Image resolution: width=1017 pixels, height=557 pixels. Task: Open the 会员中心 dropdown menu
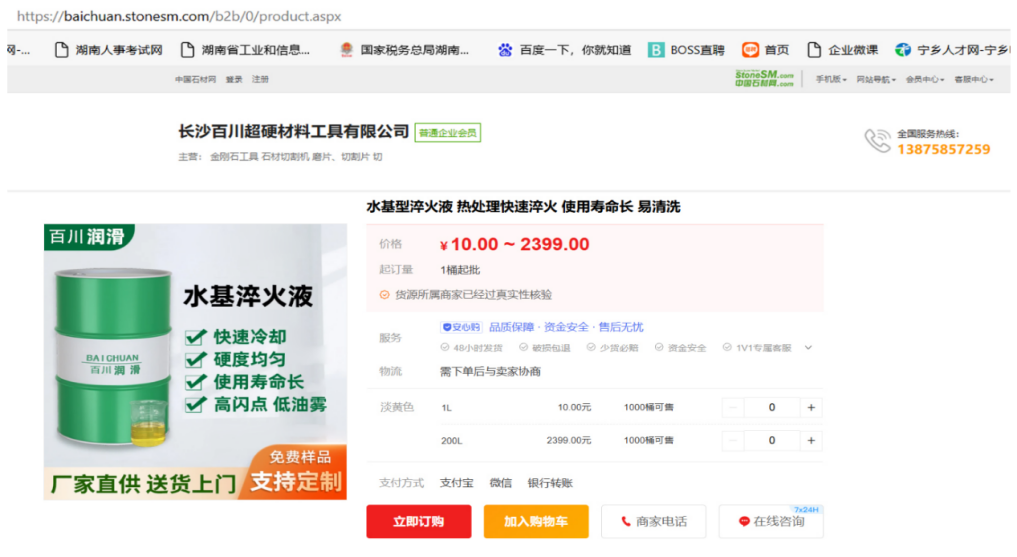923,79
